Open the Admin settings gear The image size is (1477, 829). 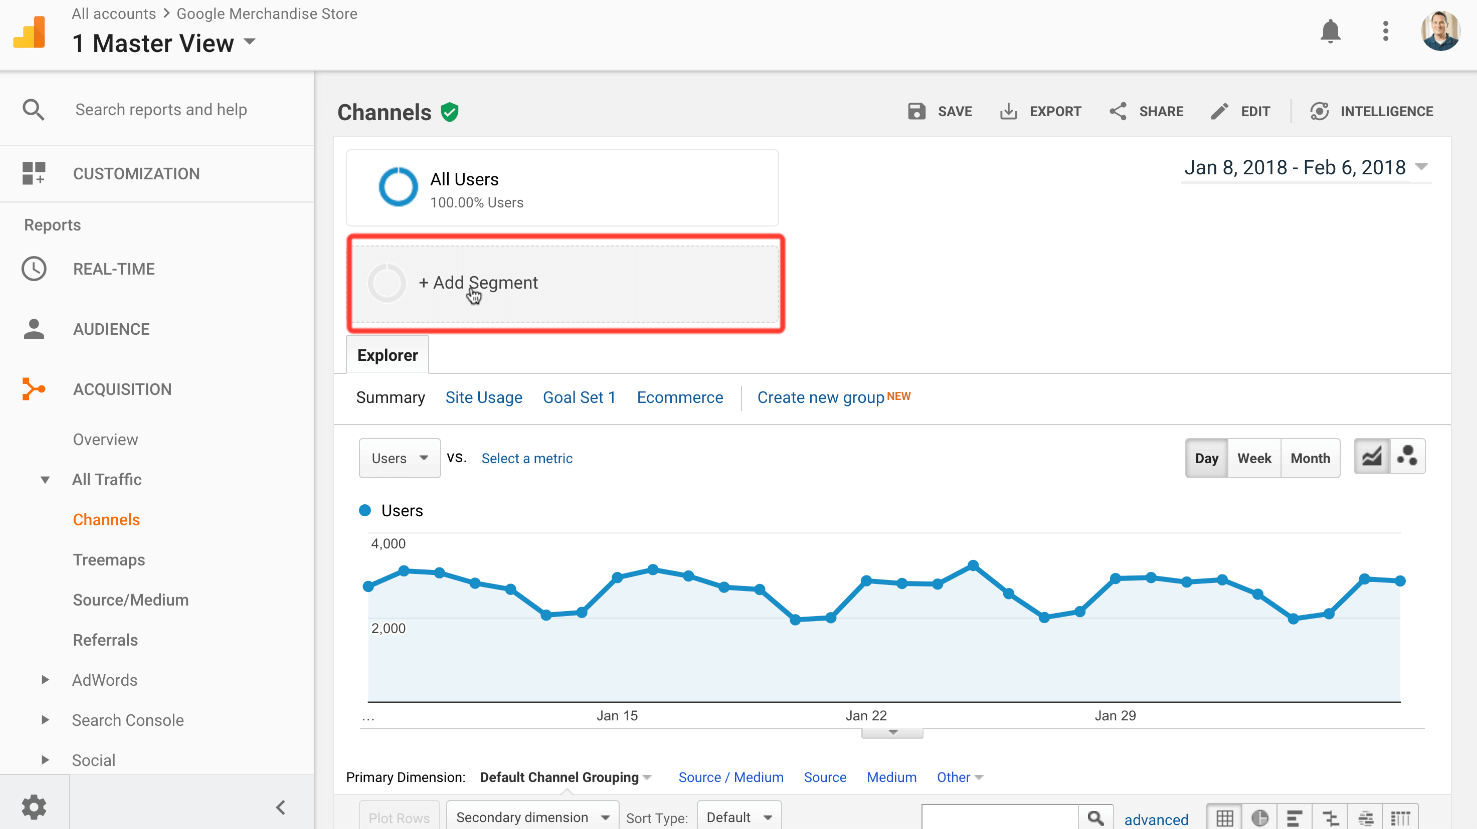click(35, 807)
